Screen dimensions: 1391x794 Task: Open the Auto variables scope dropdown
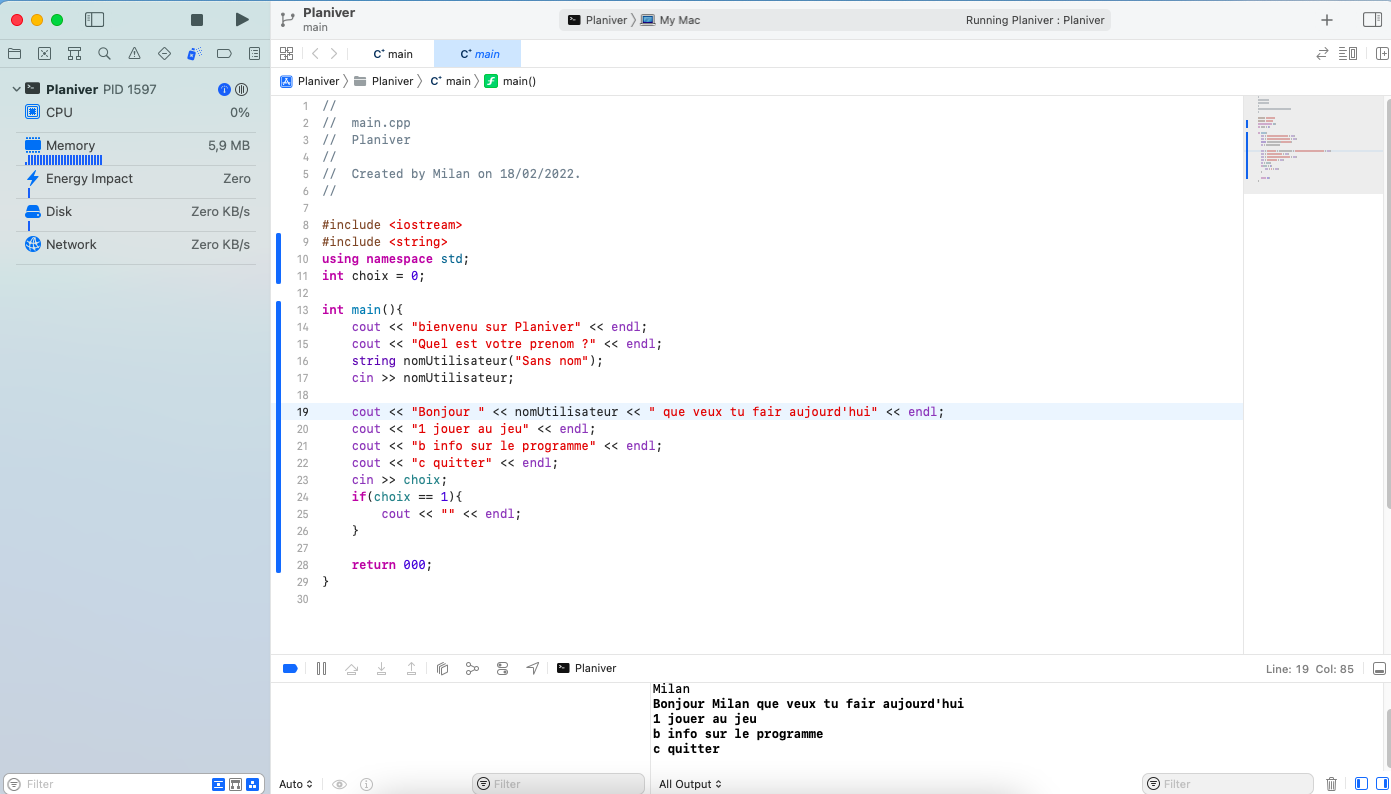pyautogui.click(x=296, y=784)
